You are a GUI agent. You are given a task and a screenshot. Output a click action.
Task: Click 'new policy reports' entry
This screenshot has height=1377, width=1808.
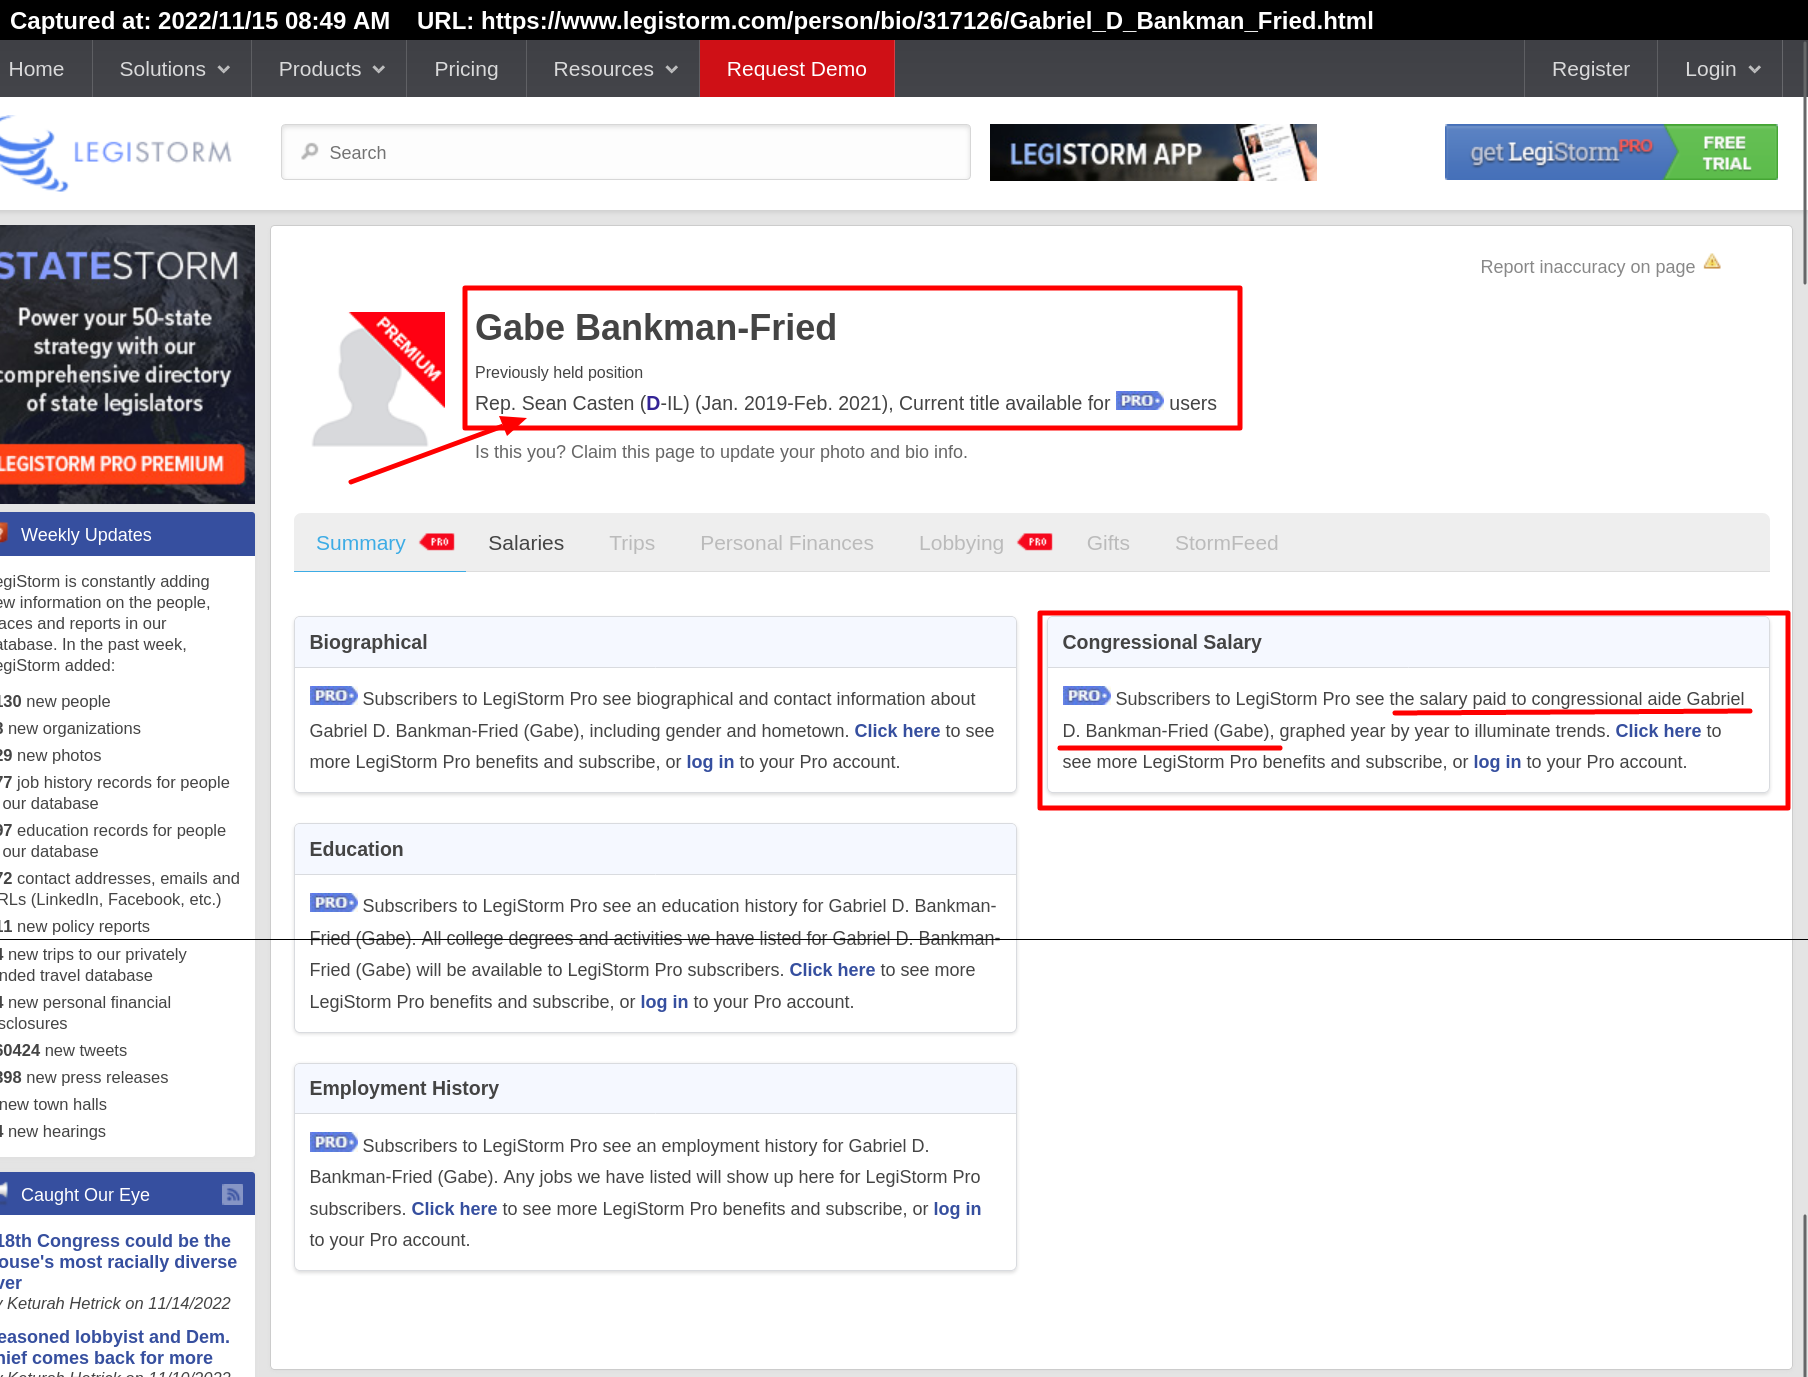click(75, 926)
